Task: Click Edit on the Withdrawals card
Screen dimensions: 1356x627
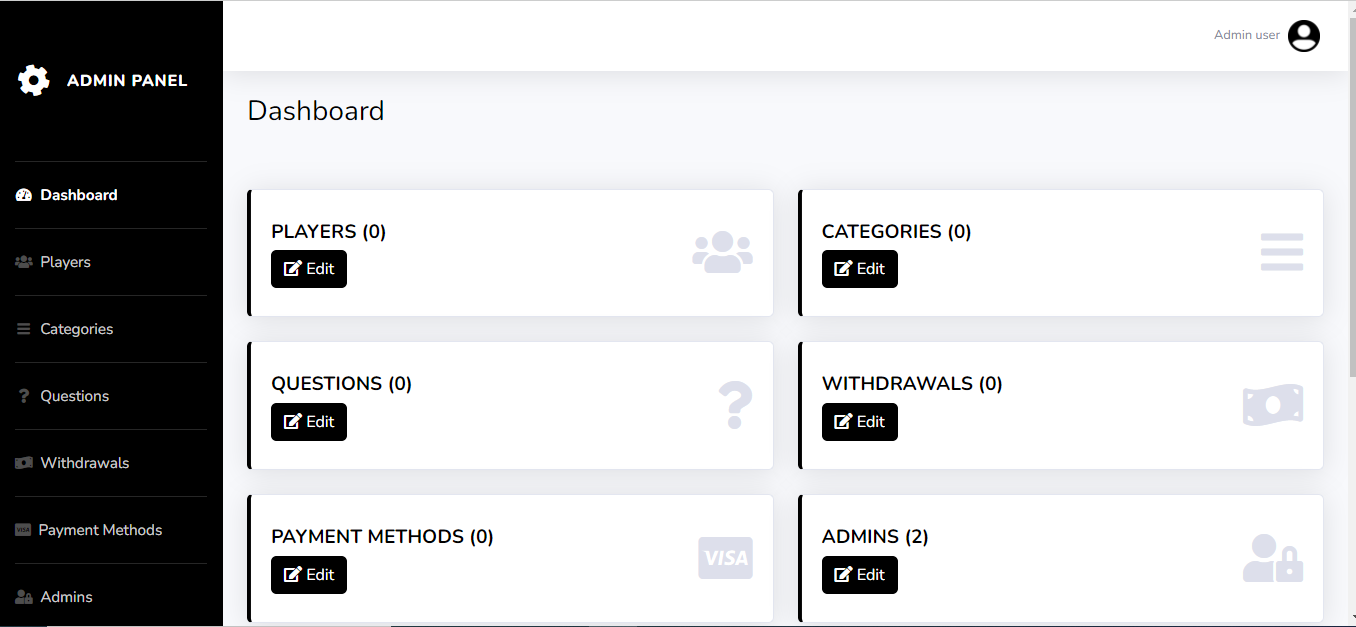Action: click(860, 422)
